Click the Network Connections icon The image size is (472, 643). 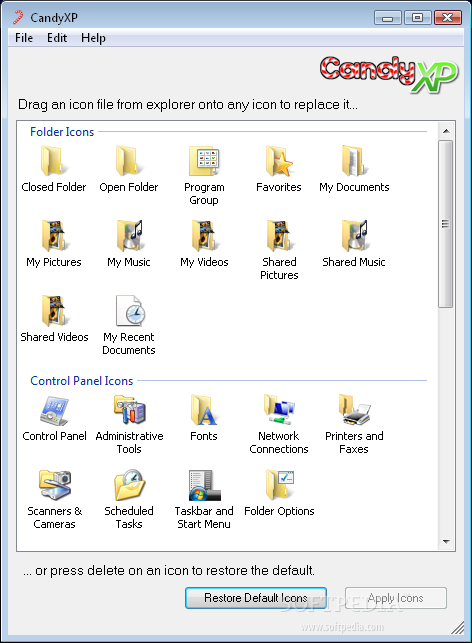(x=279, y=409)
